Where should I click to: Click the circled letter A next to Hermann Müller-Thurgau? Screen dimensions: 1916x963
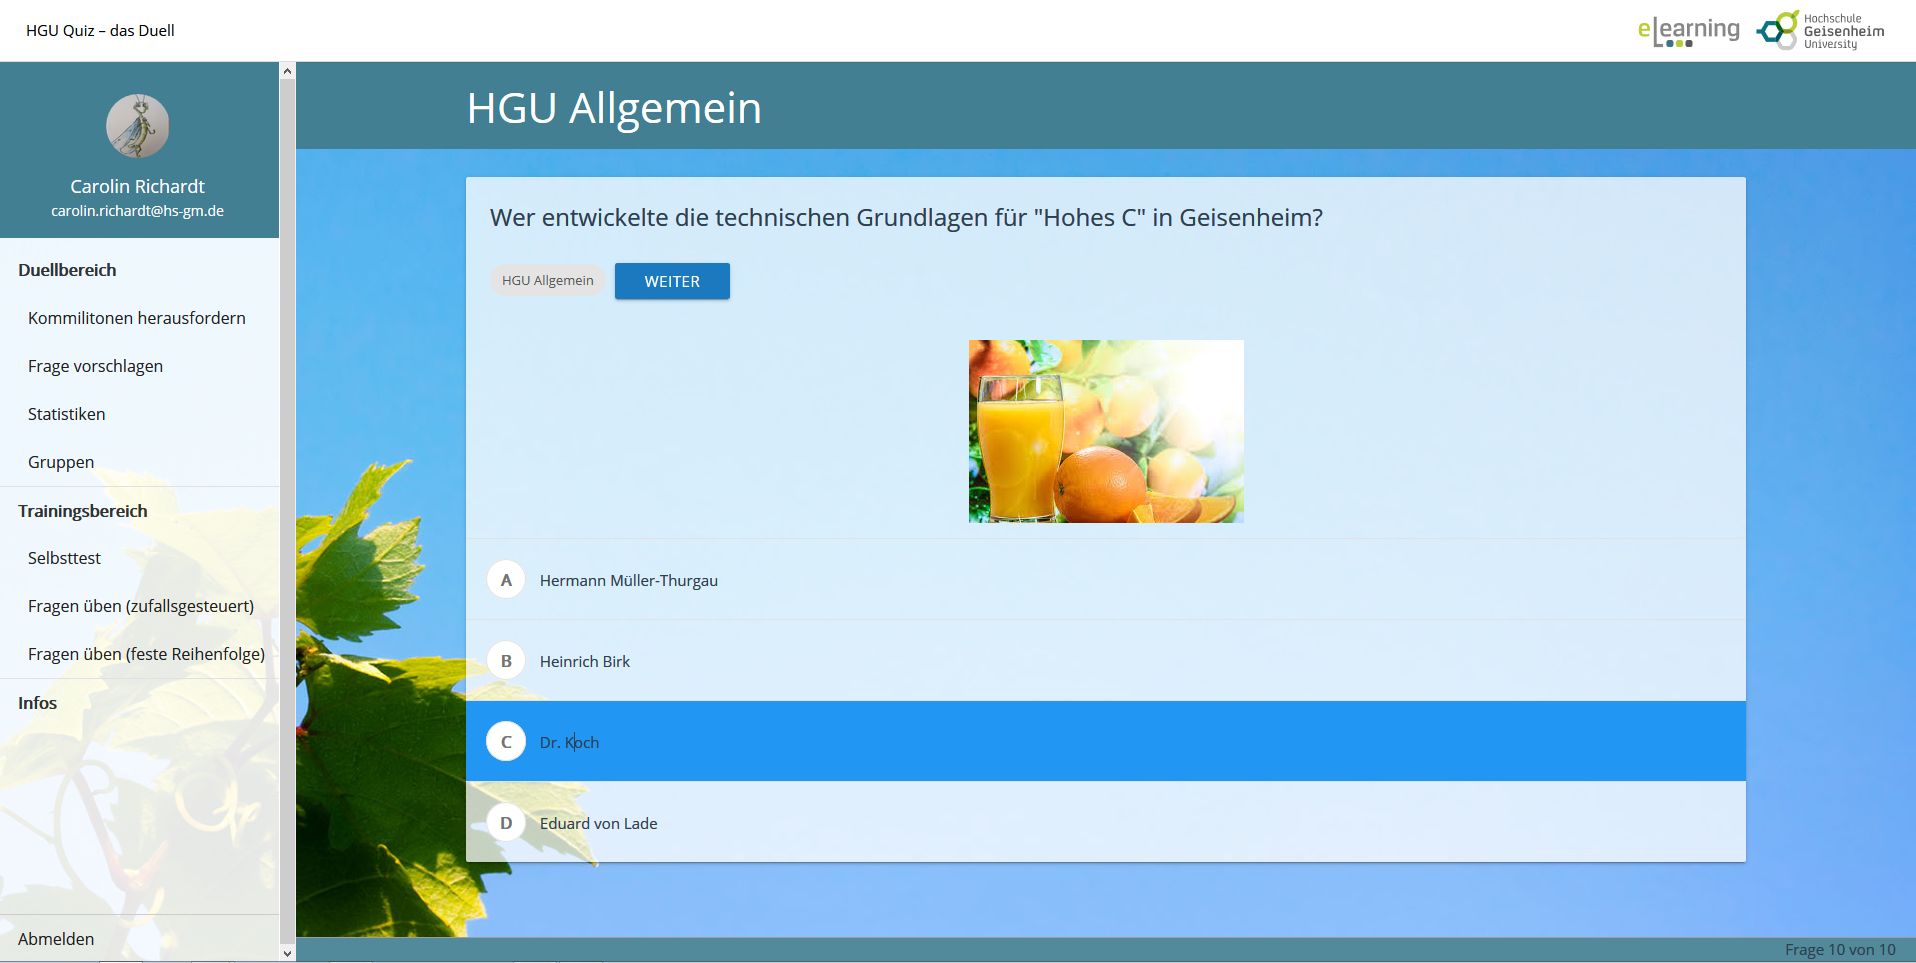pyautogui.click(x=506, y=579)
